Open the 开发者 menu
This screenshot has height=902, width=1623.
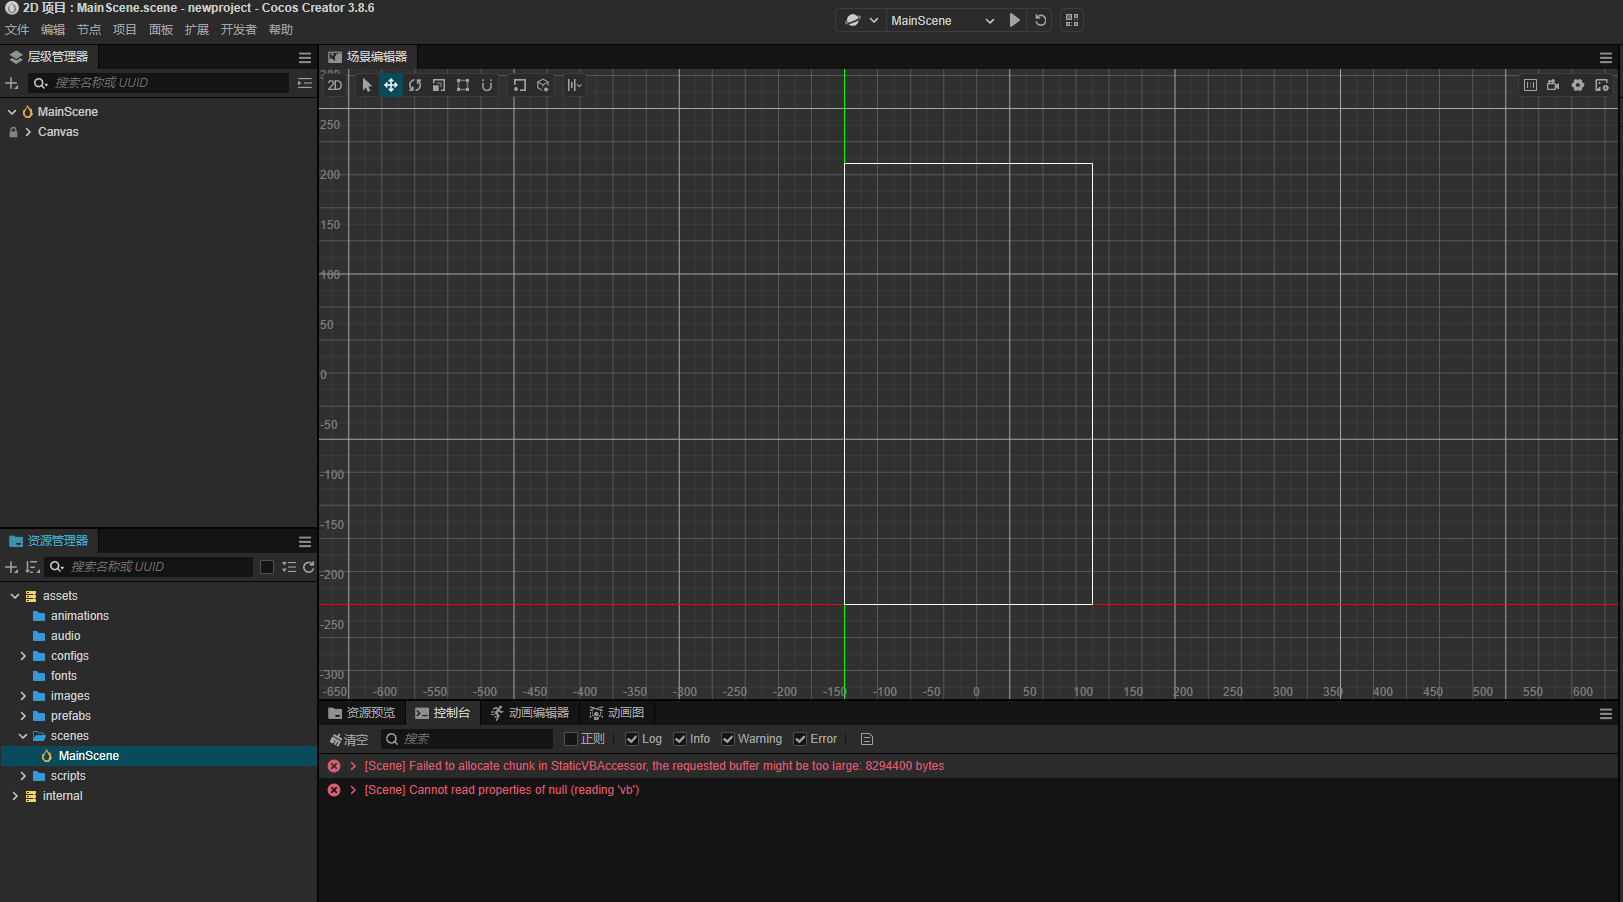click(239, 30)
